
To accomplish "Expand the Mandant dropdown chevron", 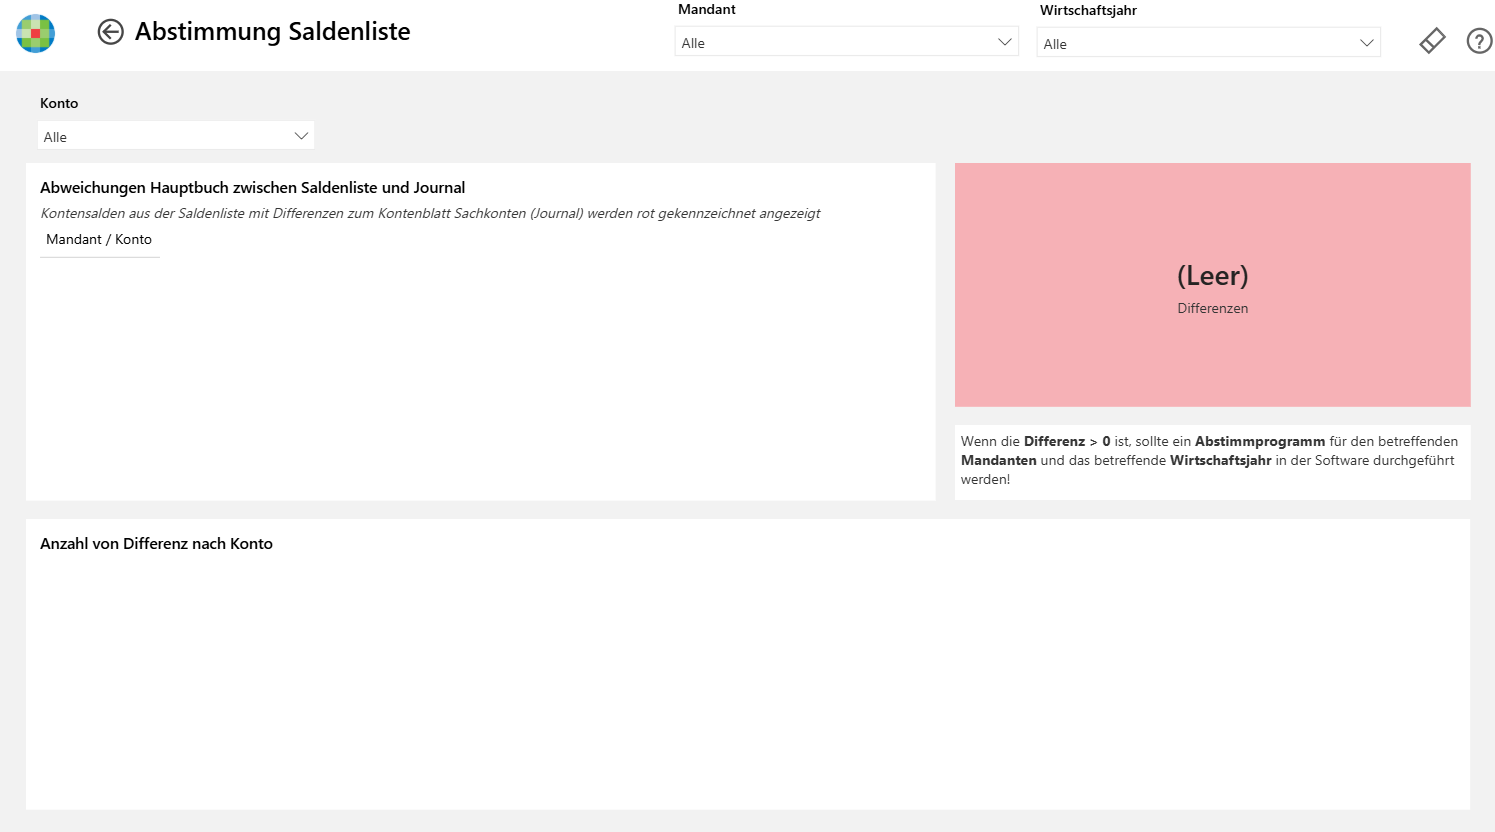I will click(x=1004, y=42).
